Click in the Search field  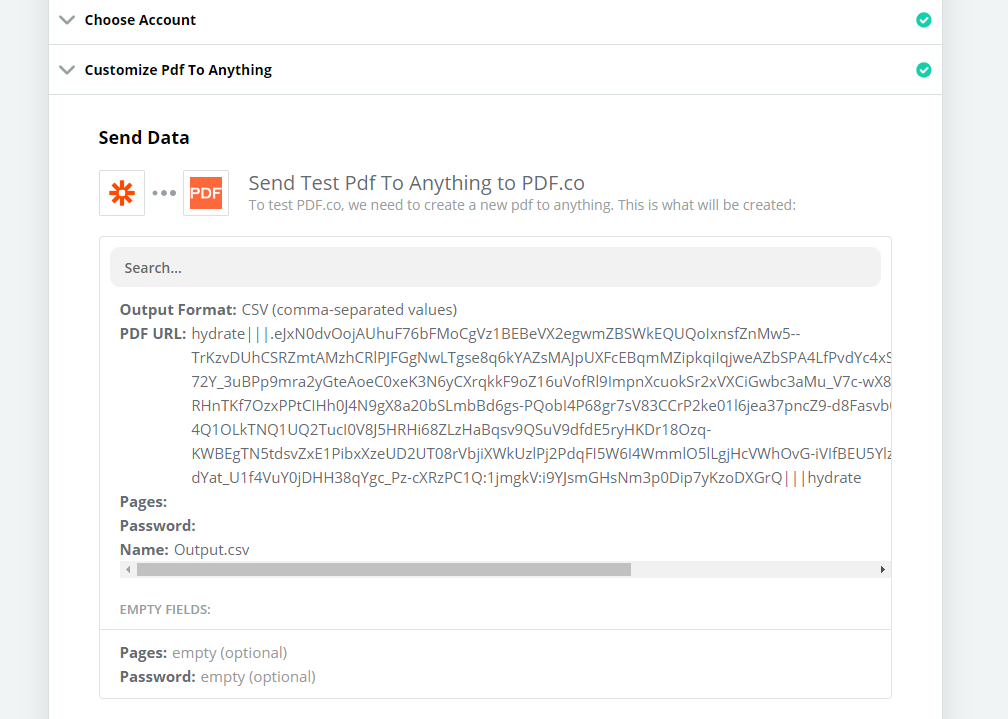point(495,267)
